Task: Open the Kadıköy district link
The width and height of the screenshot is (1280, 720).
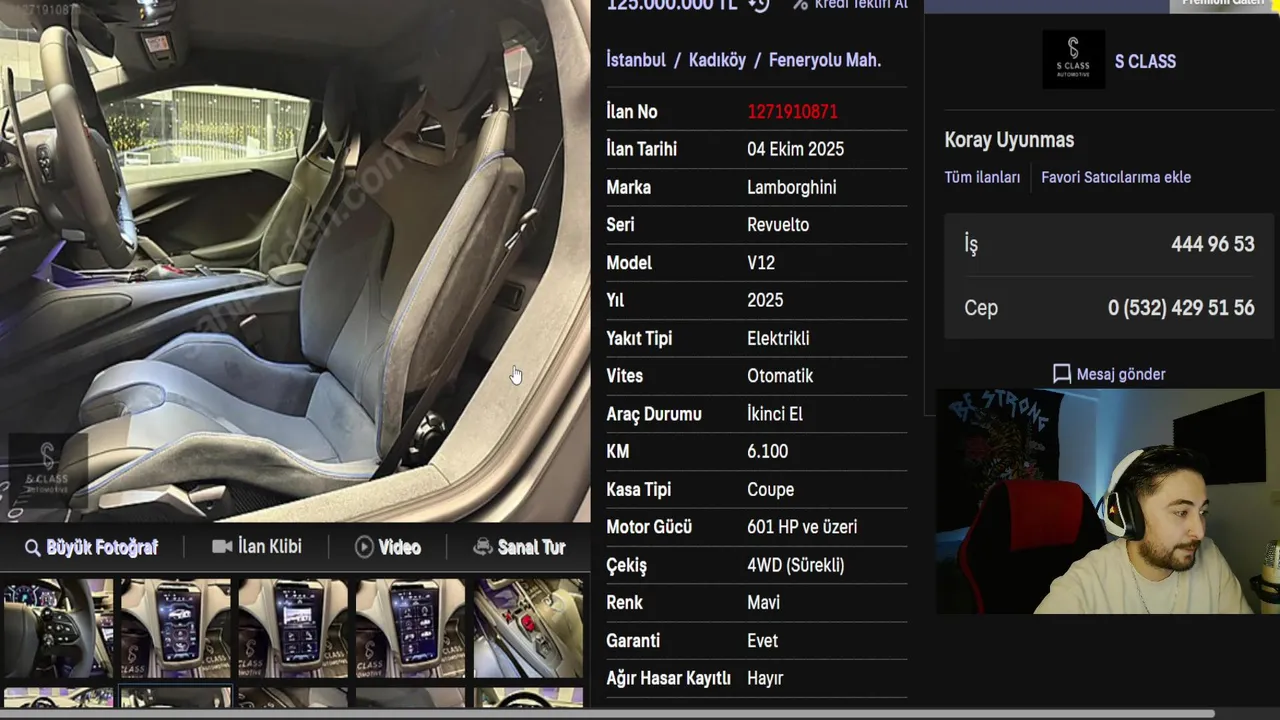Action: click(x=717, y=60)
